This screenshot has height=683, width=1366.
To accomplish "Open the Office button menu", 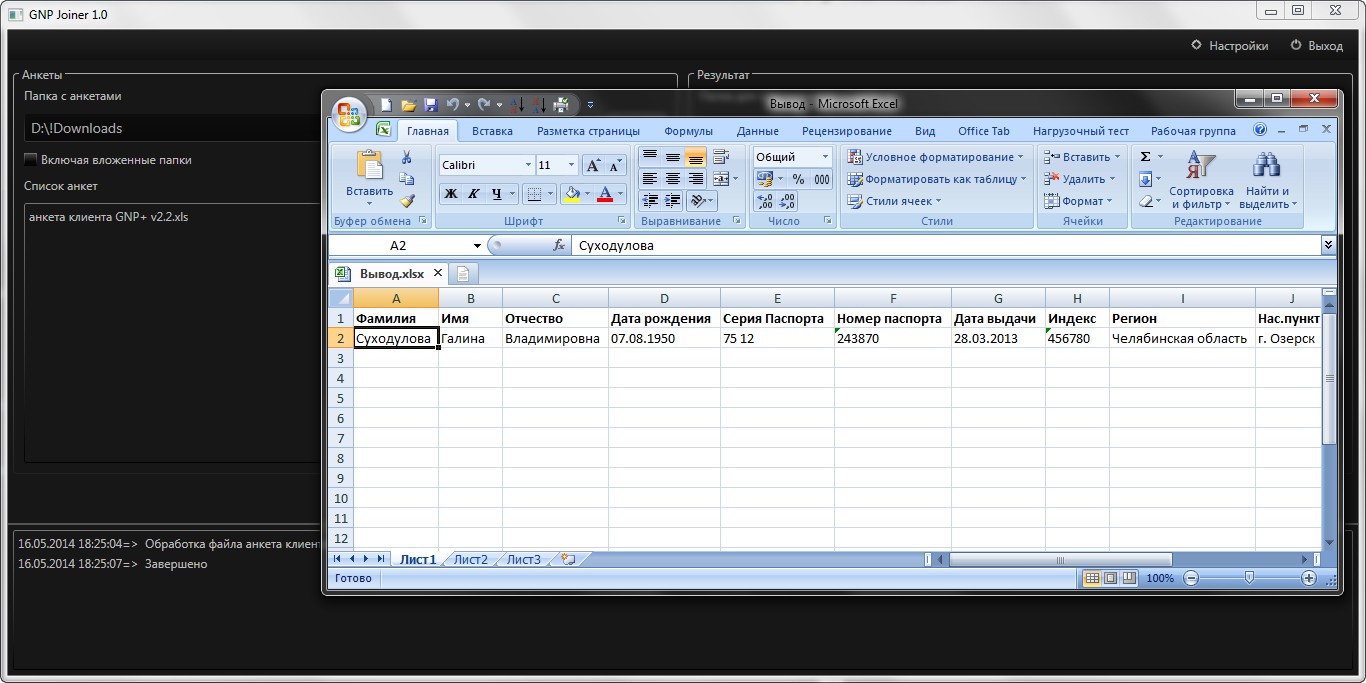I will tap(349, 114).
